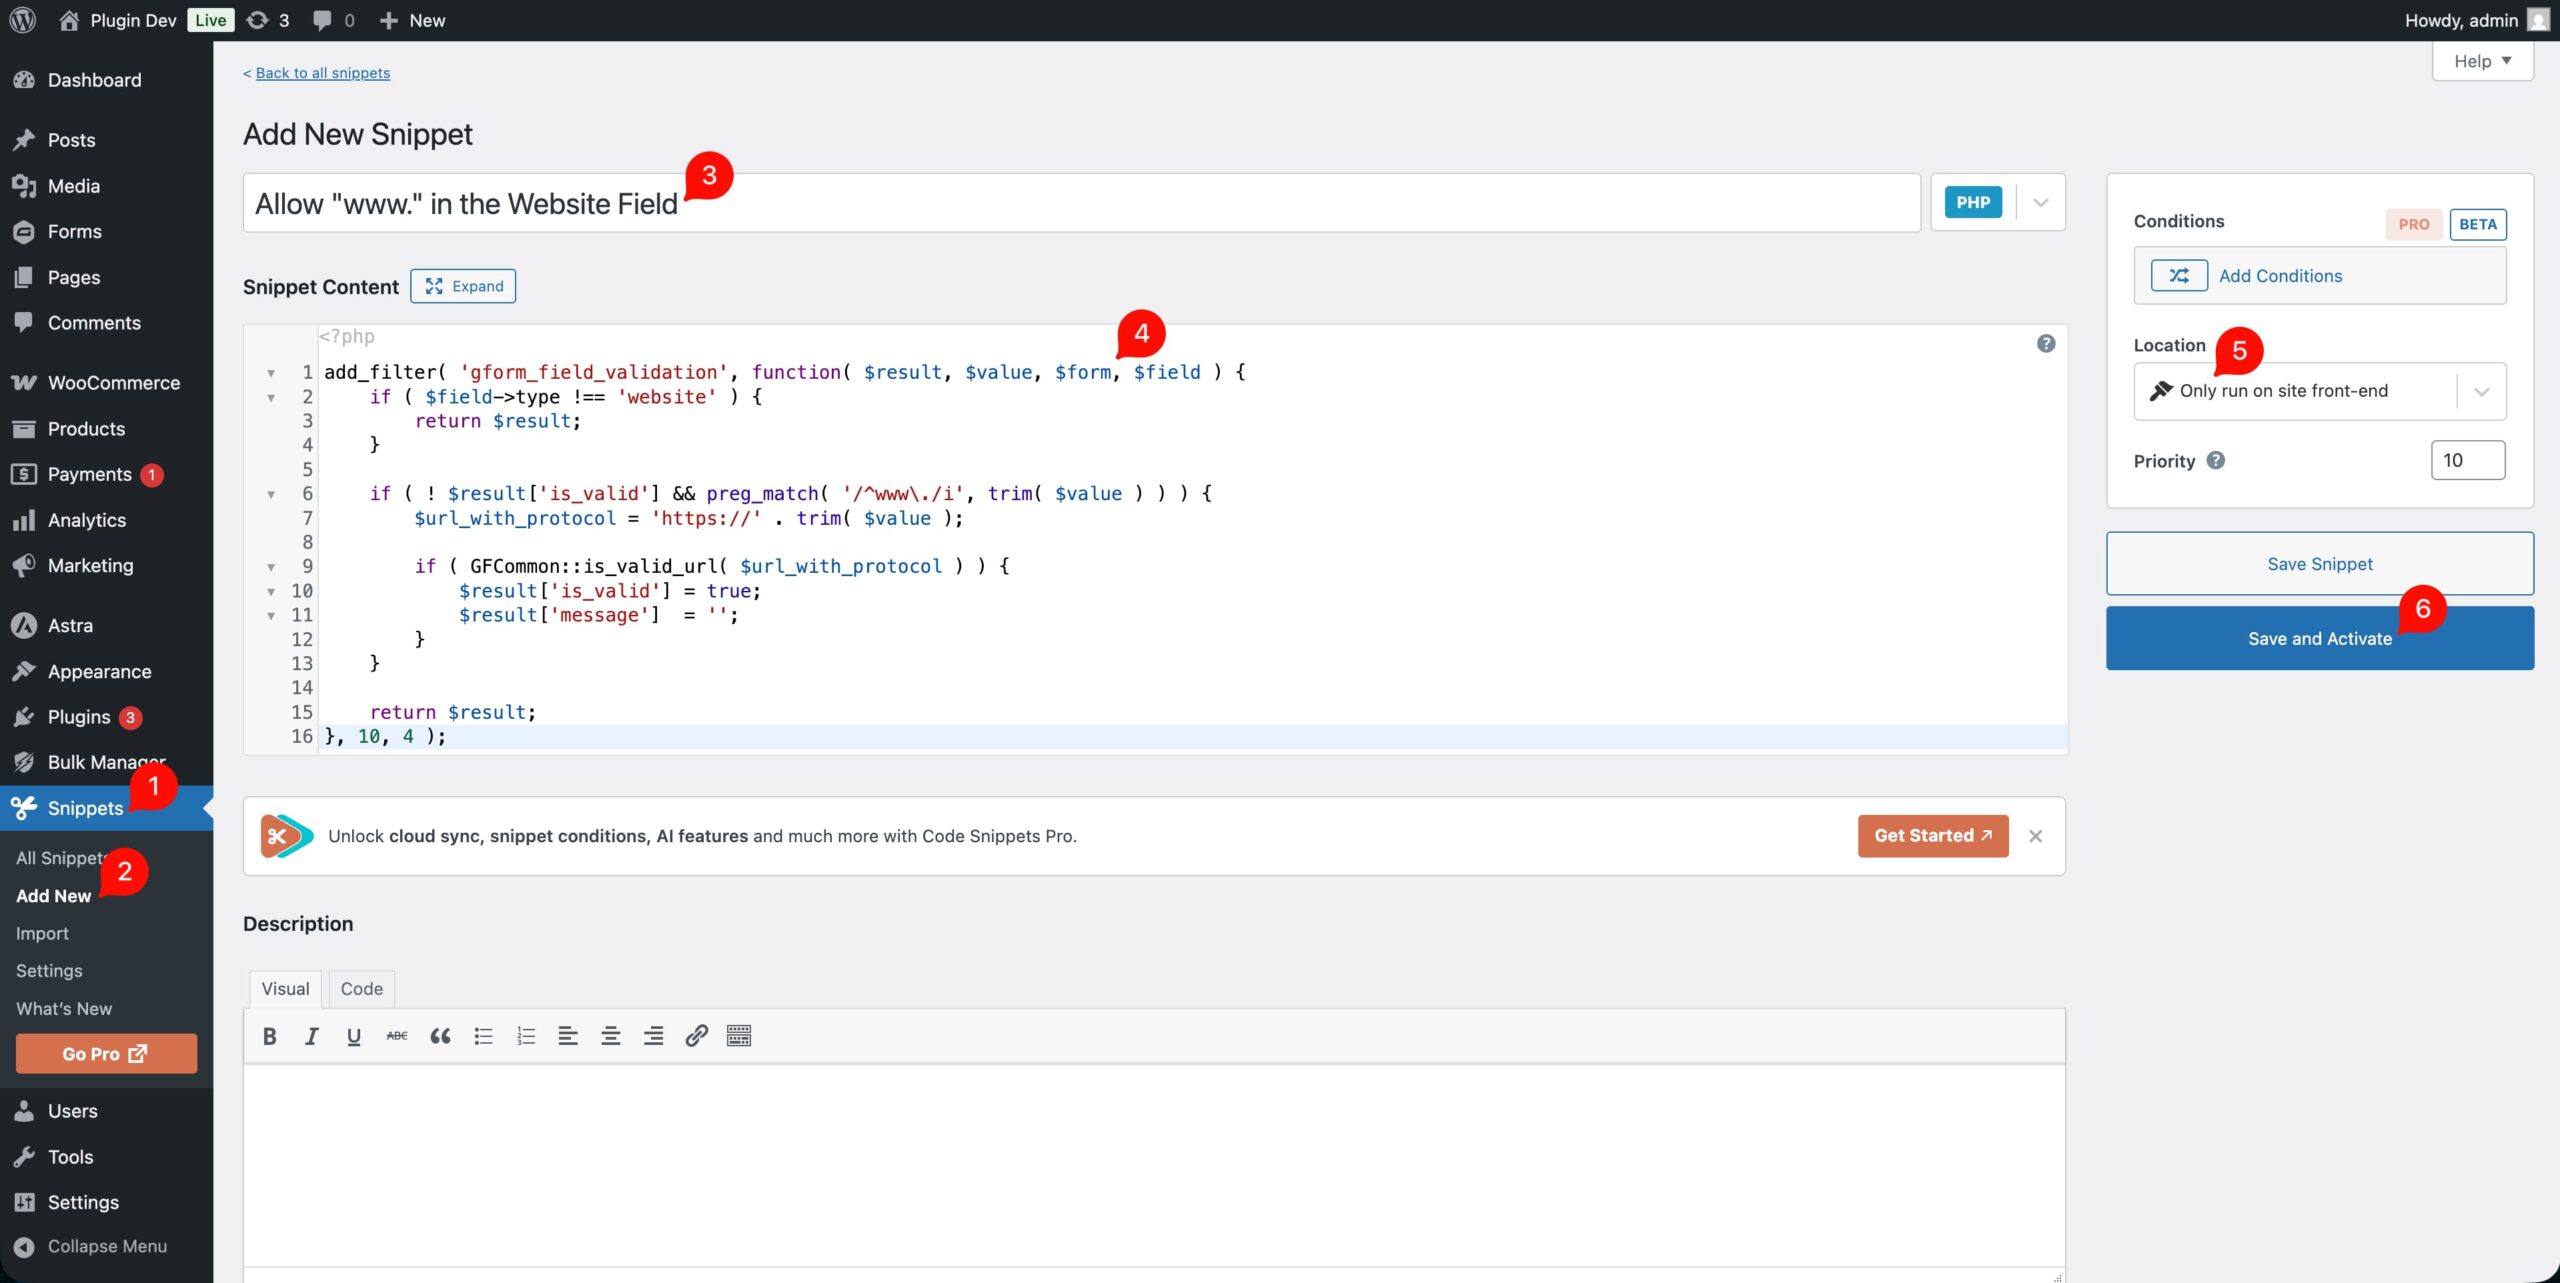Click the Align right icon
The height and width of the screenshot is (1283, 2560).
pos(654,1036)
